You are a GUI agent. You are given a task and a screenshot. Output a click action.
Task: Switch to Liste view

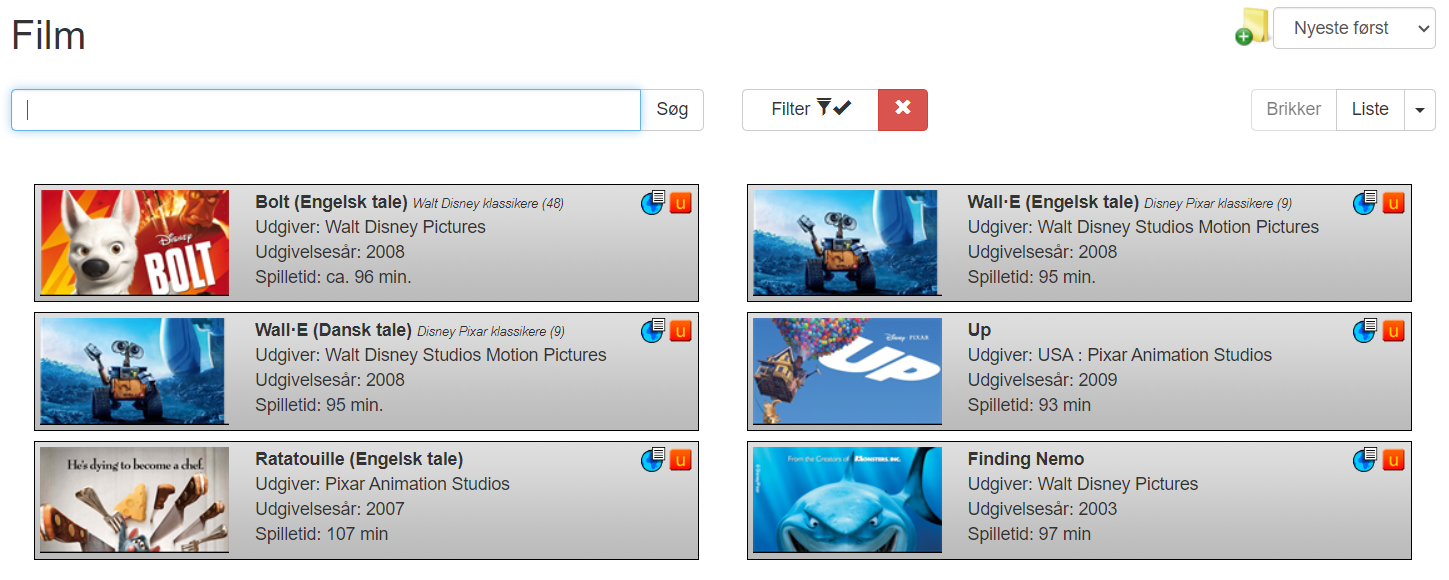(1369, 110)
